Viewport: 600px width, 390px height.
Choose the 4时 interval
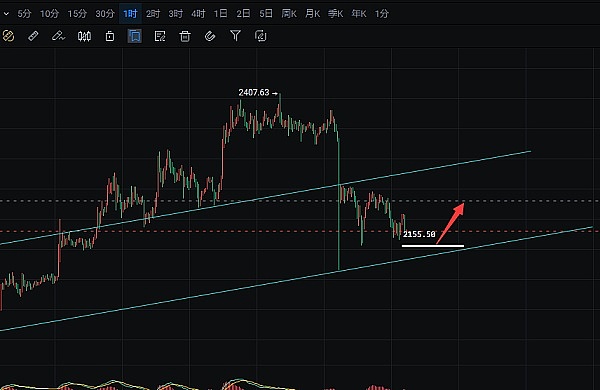point(198,14)
